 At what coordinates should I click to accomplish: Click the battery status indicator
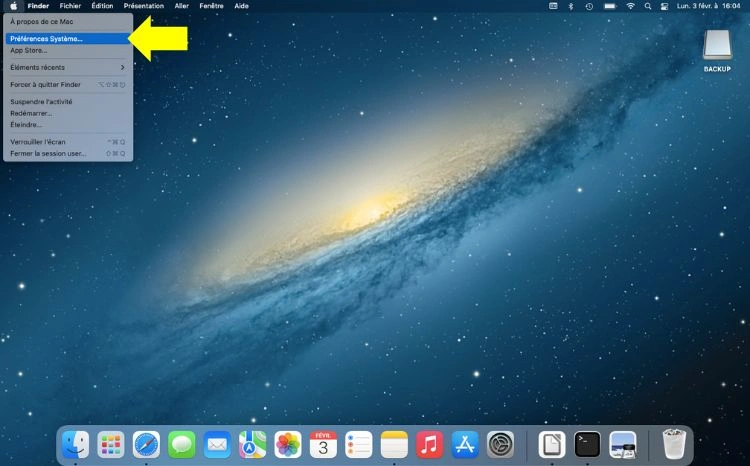(x=610, y=6)
